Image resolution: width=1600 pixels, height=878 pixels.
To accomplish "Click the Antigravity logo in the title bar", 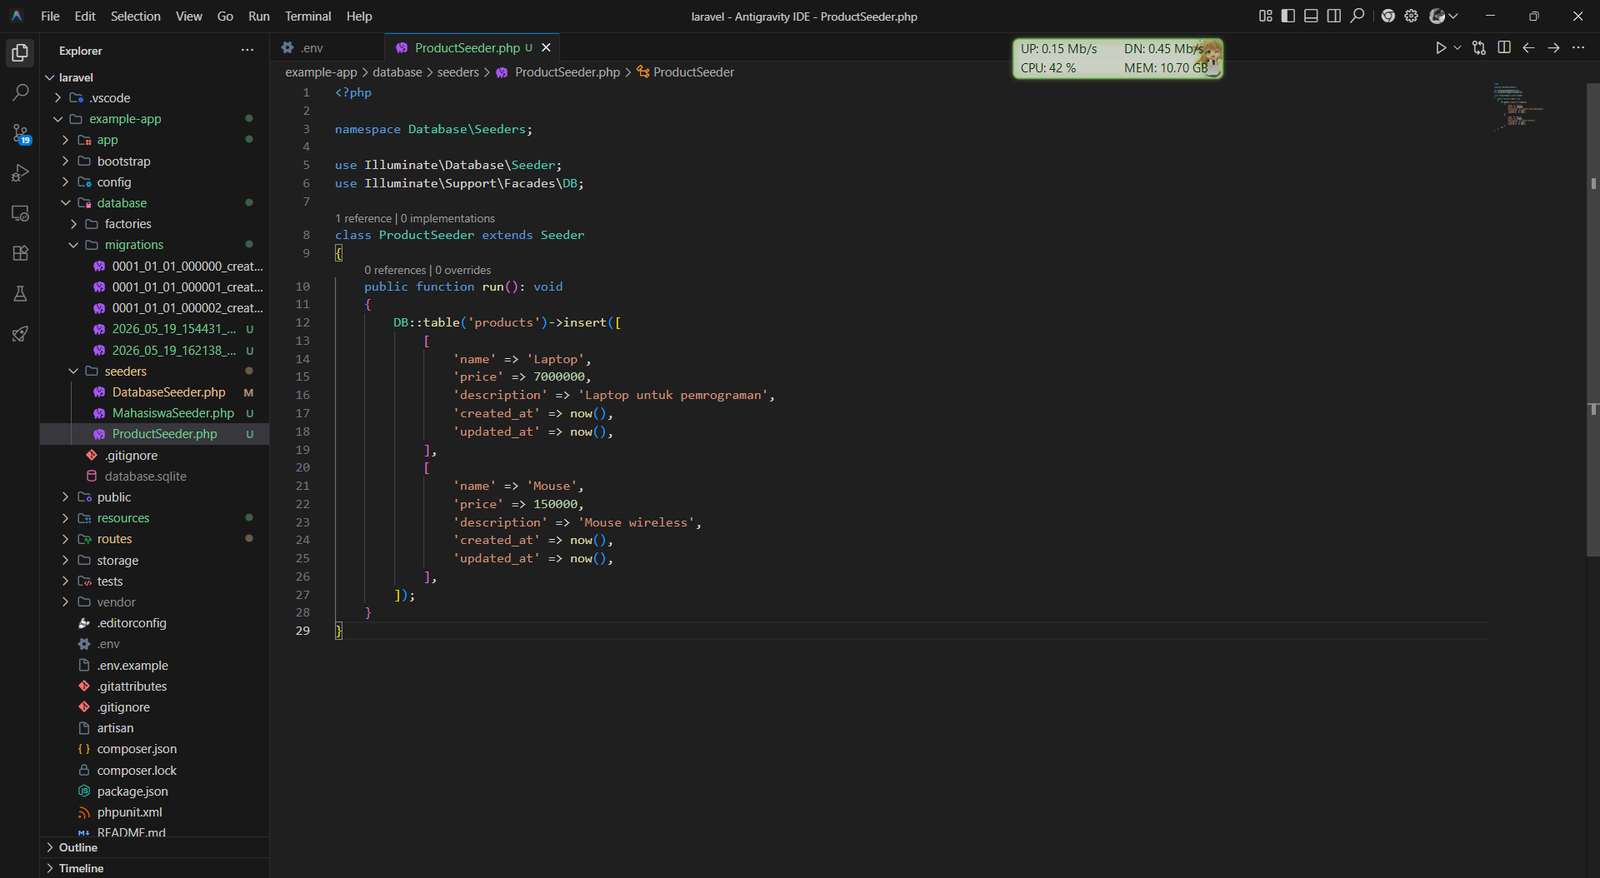I will (17, 16).
